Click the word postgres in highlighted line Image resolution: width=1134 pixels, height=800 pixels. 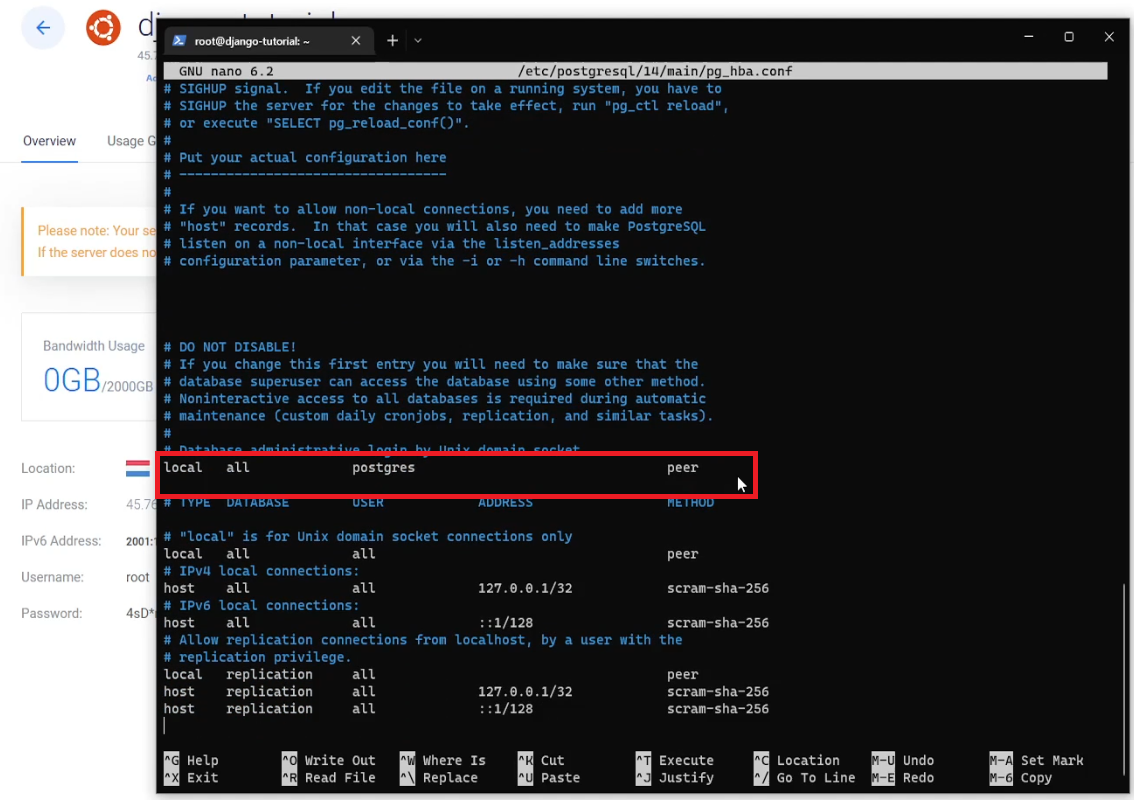pos(383,467)
